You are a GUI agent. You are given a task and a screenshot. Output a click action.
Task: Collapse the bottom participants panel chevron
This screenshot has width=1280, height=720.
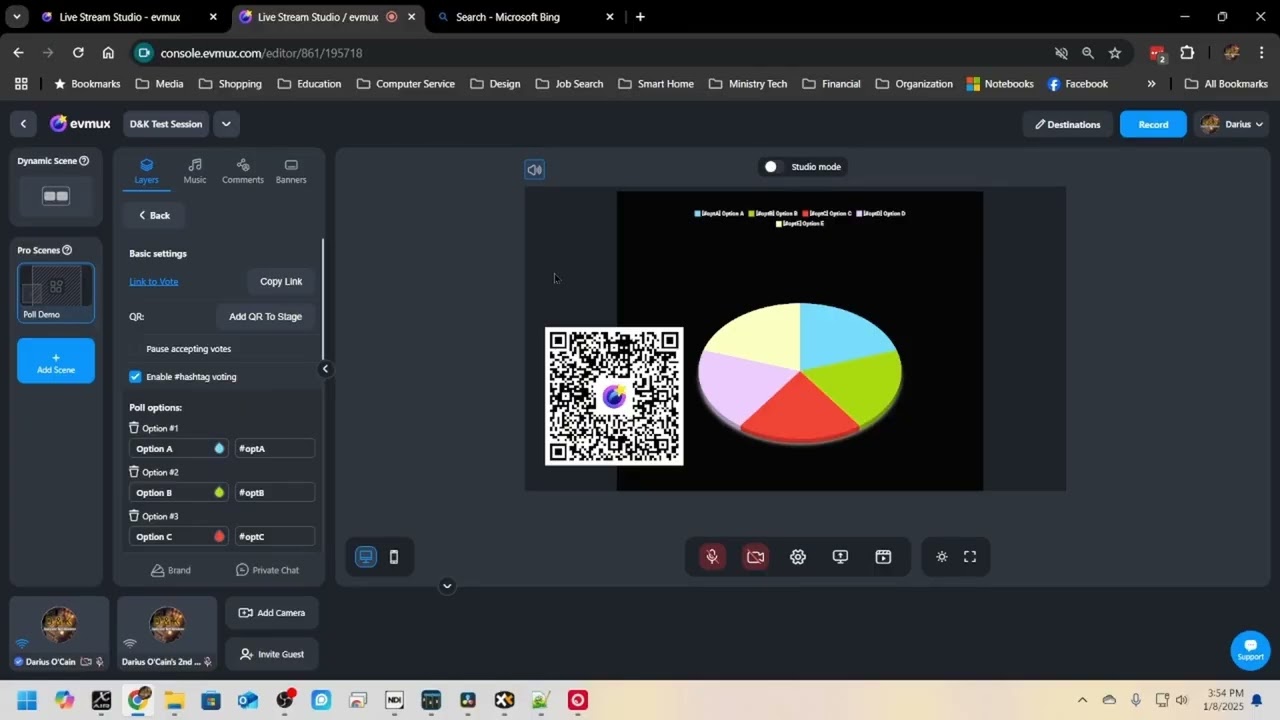point(447,586)
